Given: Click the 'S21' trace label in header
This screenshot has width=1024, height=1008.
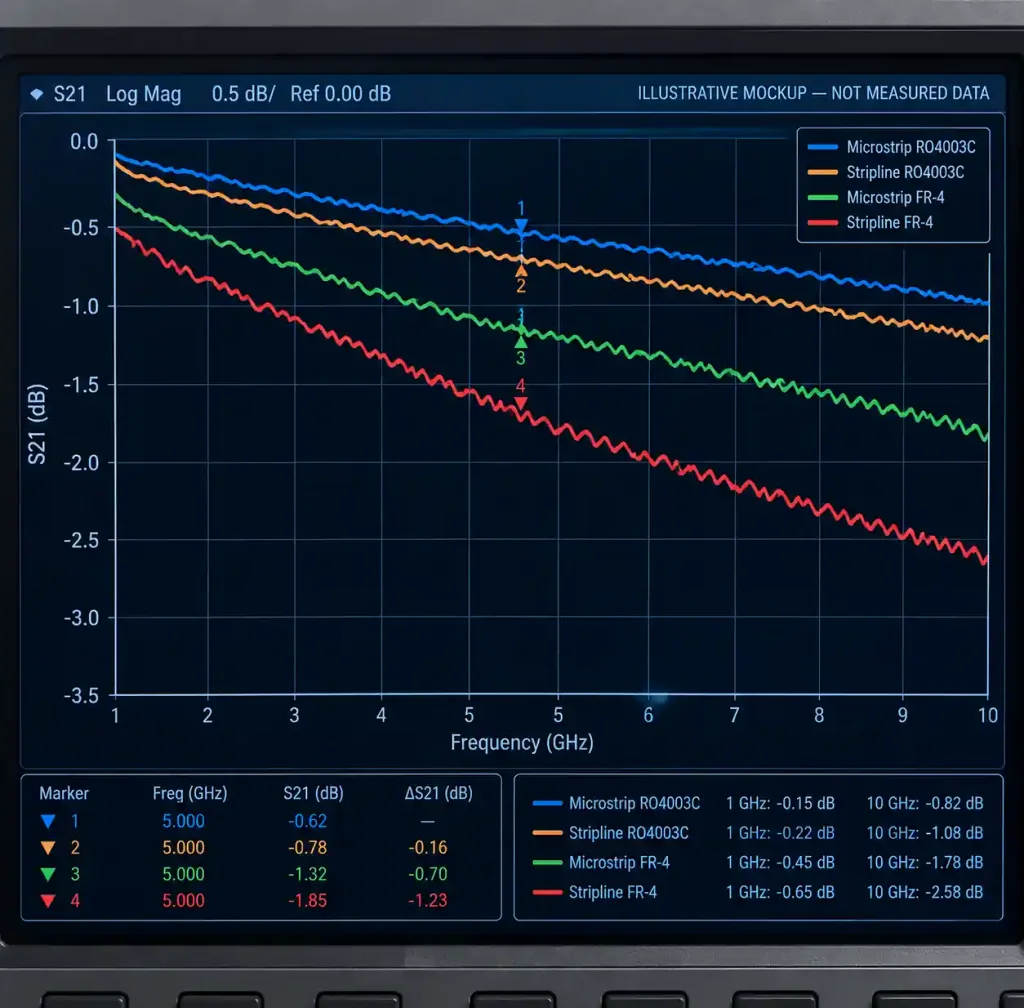Looking at the screenshot, I should (x=69, y=94).
